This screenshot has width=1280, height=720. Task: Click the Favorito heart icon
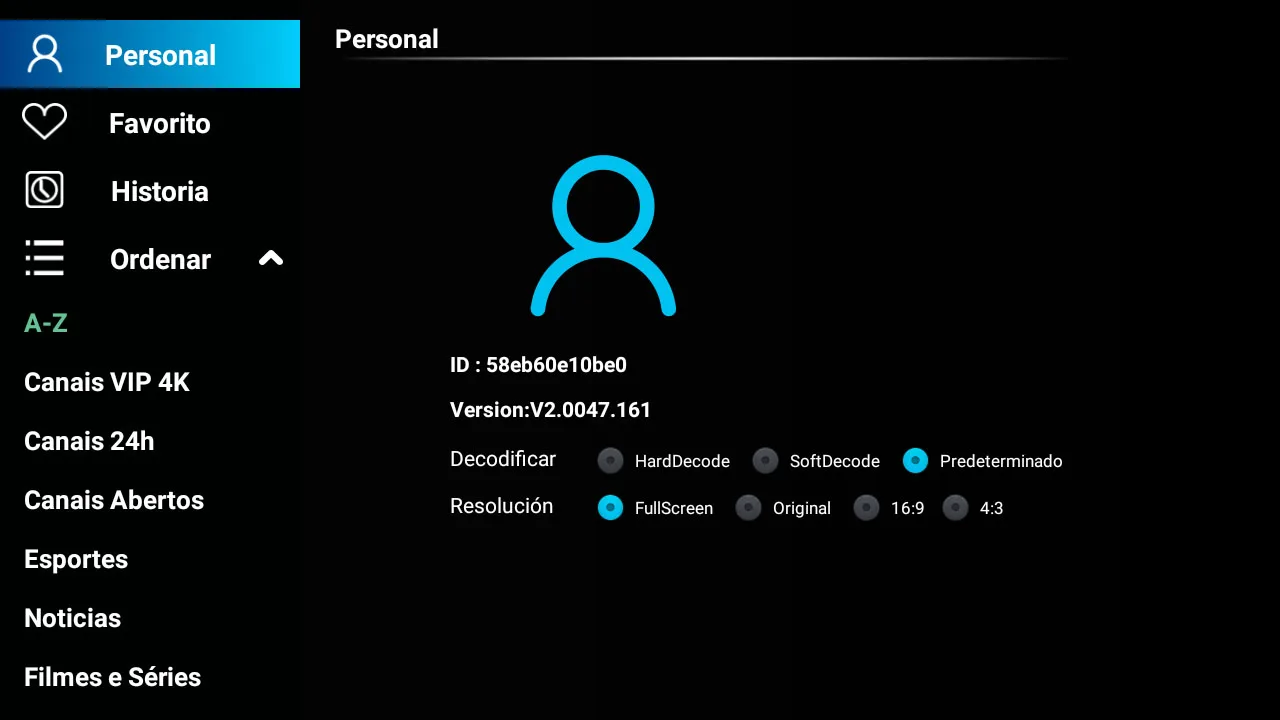[x=44, y=122]
